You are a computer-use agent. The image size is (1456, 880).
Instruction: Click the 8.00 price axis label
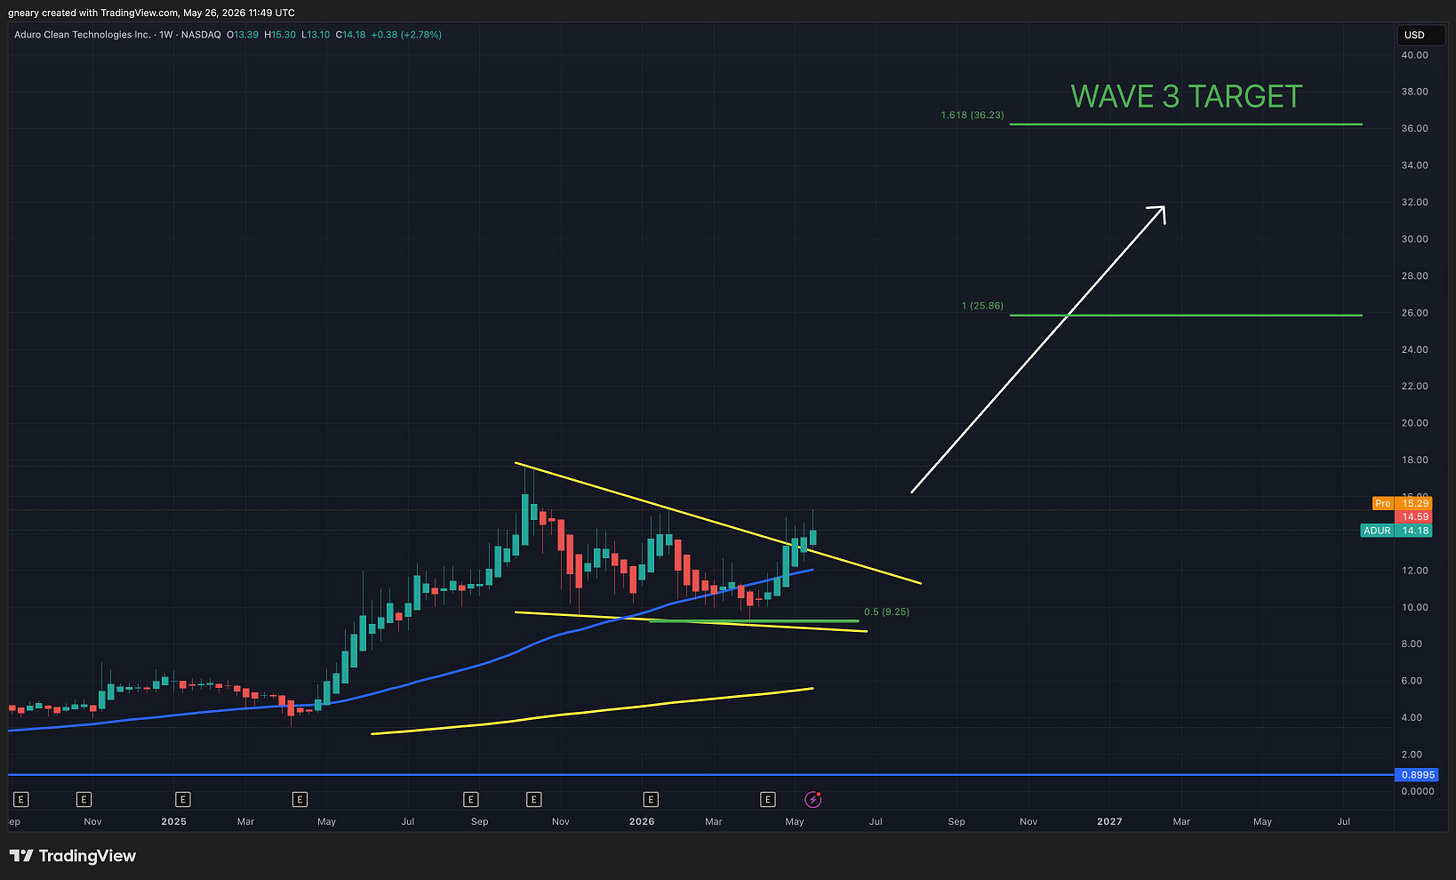[1414, 644]
